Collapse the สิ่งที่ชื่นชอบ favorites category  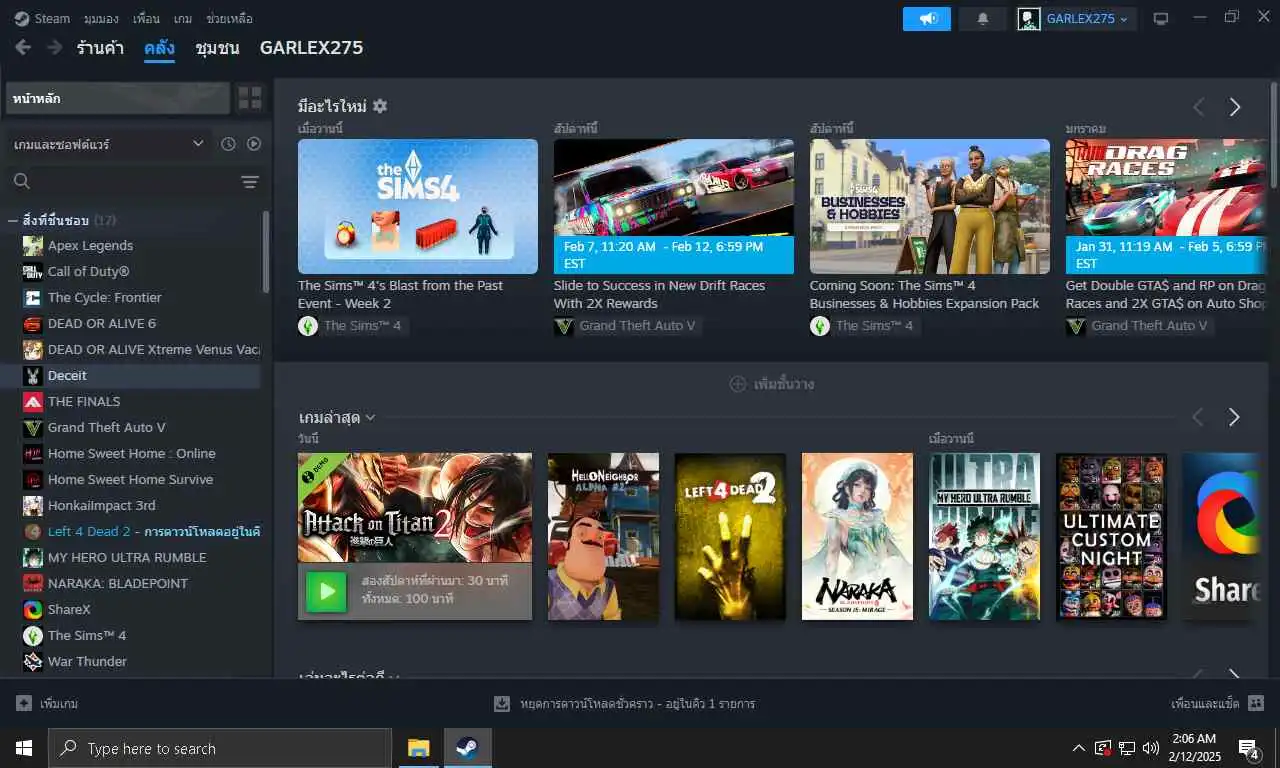(12, 220)
